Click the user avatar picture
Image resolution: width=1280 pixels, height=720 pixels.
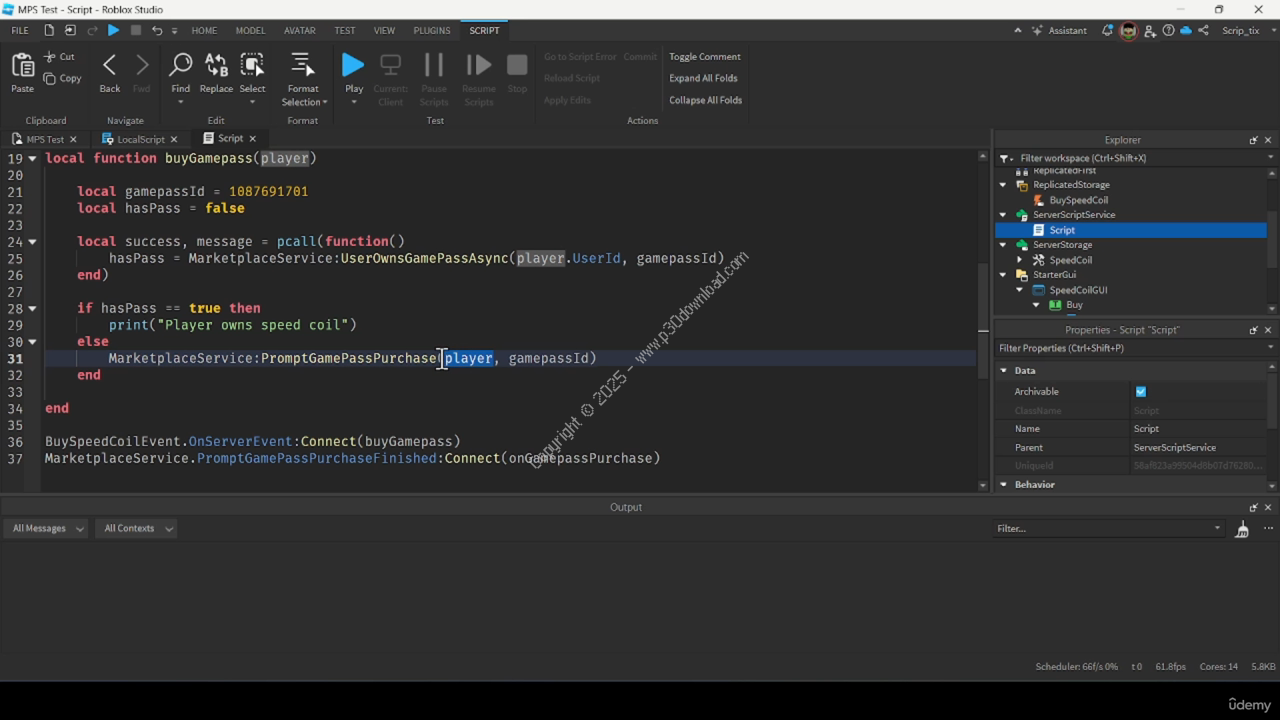click(x=1128, y=30)
